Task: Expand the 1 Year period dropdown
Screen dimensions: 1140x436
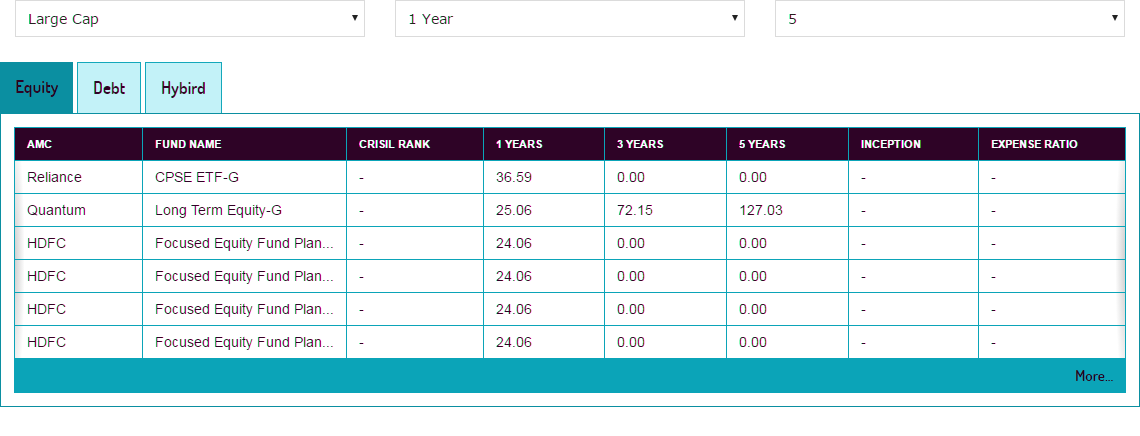Action: pyautogui.click(x=569, y=19)
